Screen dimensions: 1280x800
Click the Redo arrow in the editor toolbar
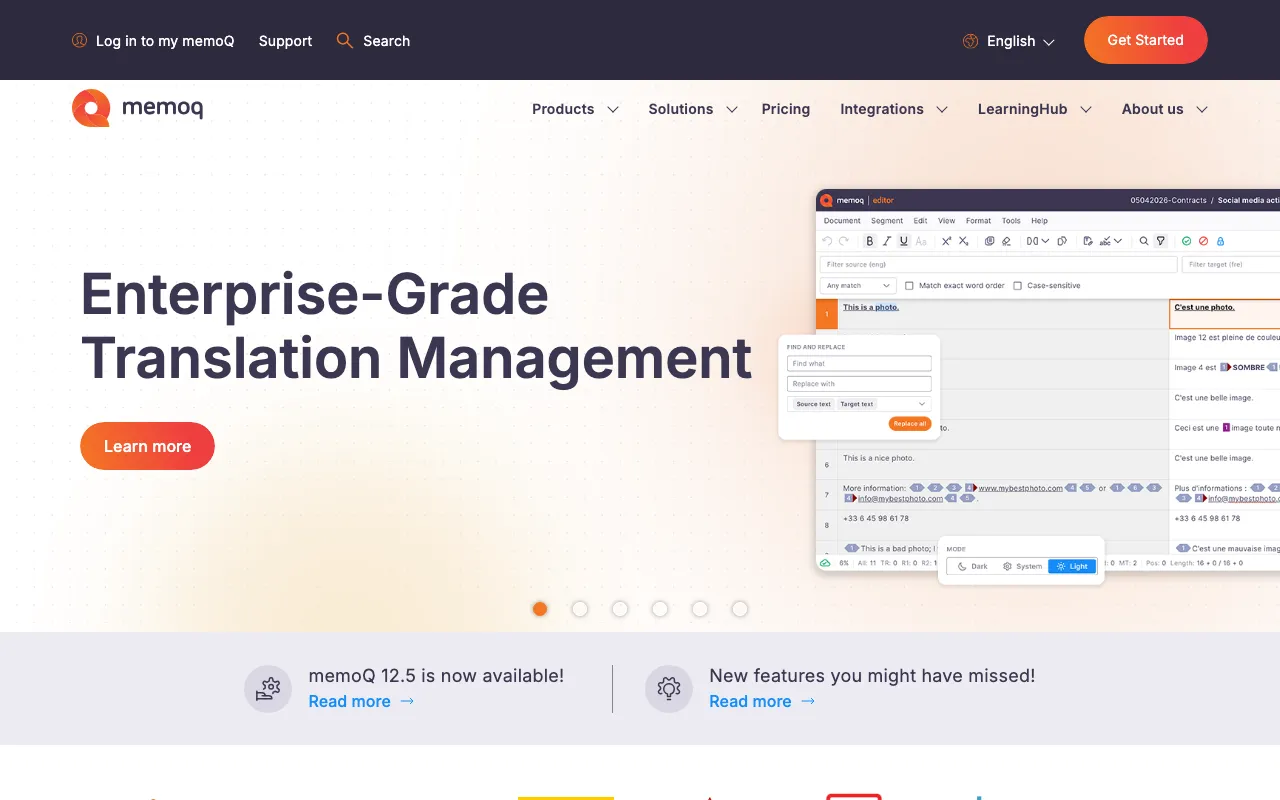coord(843,241)
